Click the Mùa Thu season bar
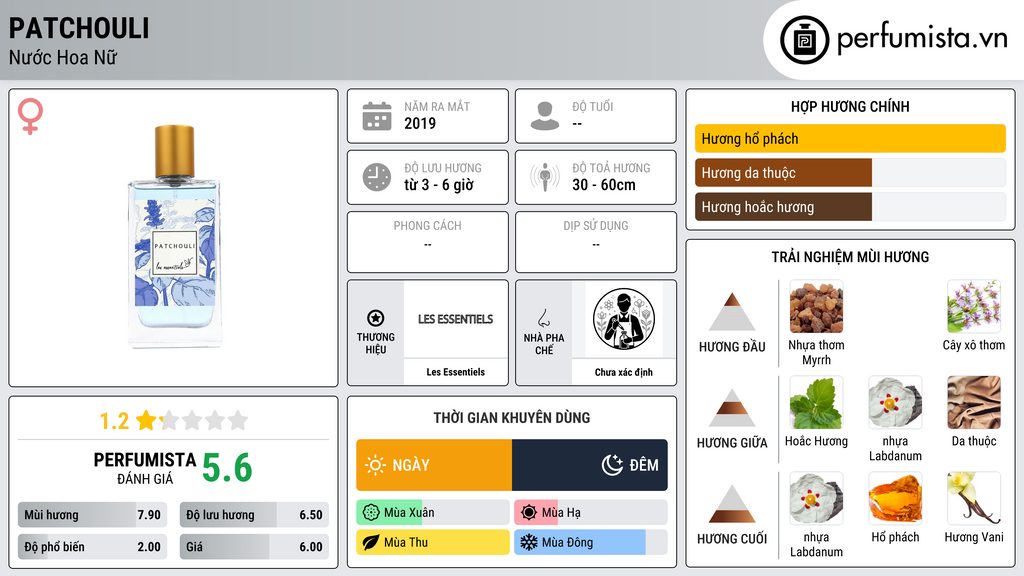This screenshot has width=1024, height=576. 433,542
